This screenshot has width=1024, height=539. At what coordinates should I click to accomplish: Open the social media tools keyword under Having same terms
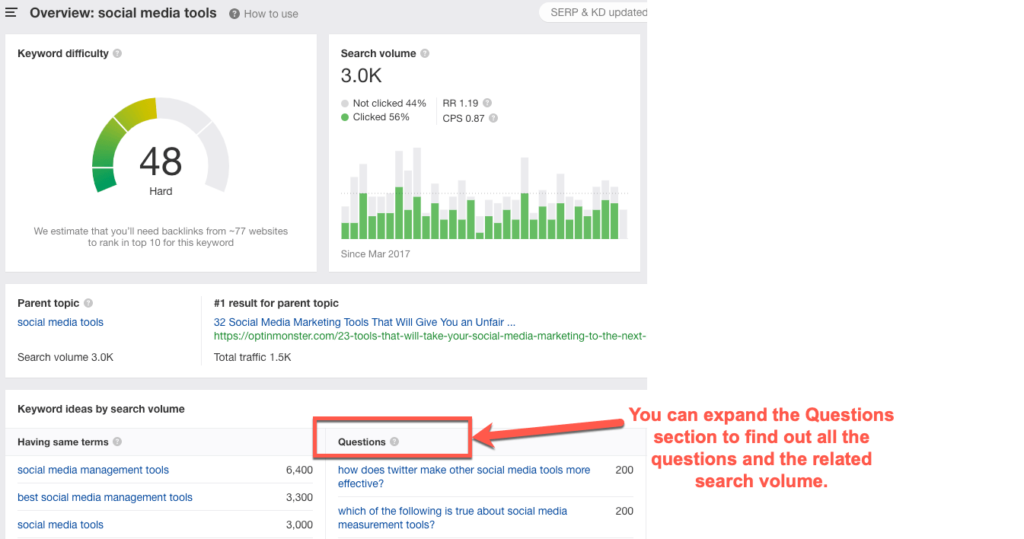60,525
